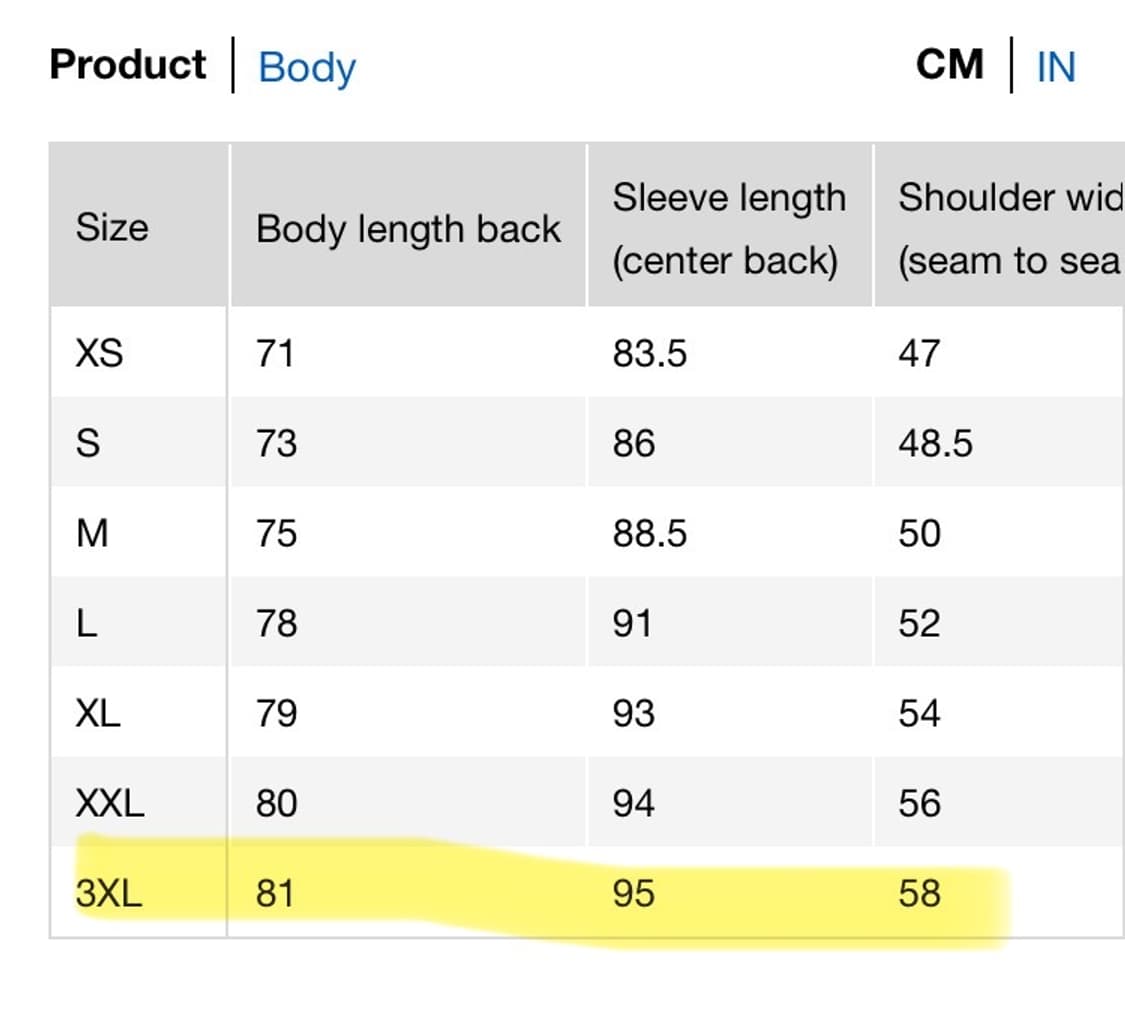Click the Body length back header

408,229
